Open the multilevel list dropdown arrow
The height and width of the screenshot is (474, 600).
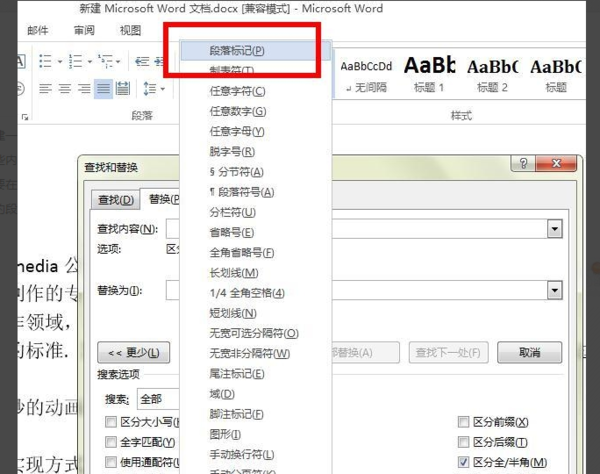click(x=118, y=61)
